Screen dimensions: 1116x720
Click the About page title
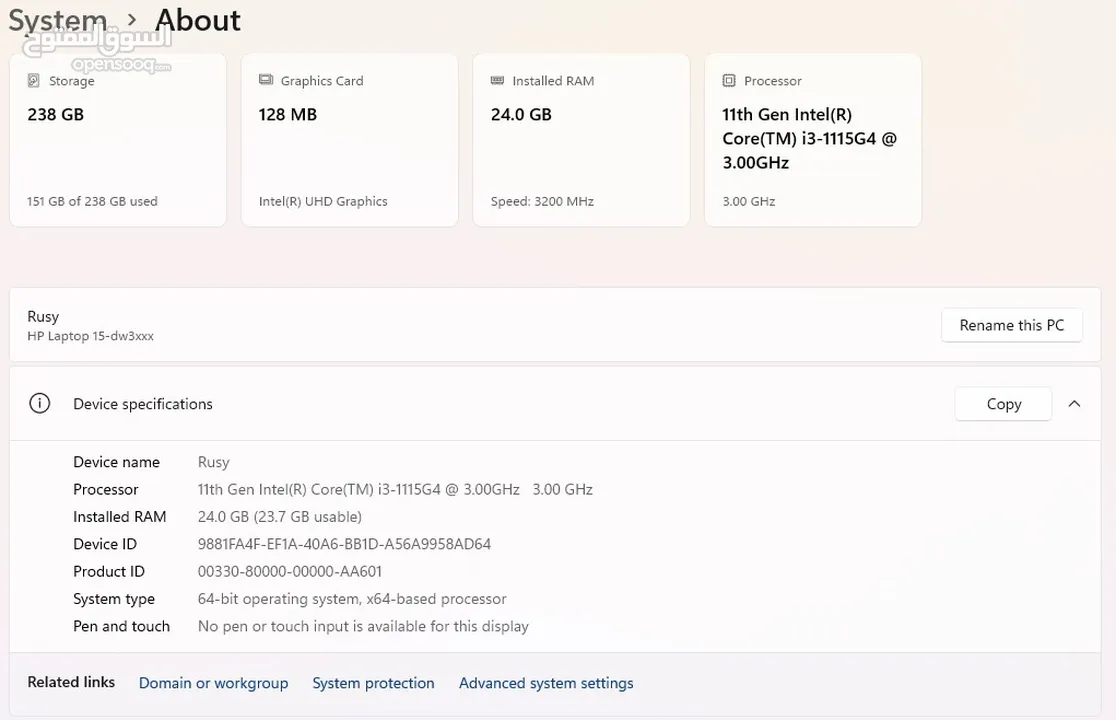tap(198, 20)
